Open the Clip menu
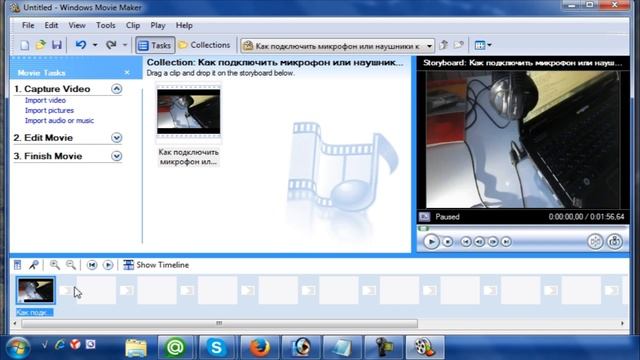 tap(133, 25)
